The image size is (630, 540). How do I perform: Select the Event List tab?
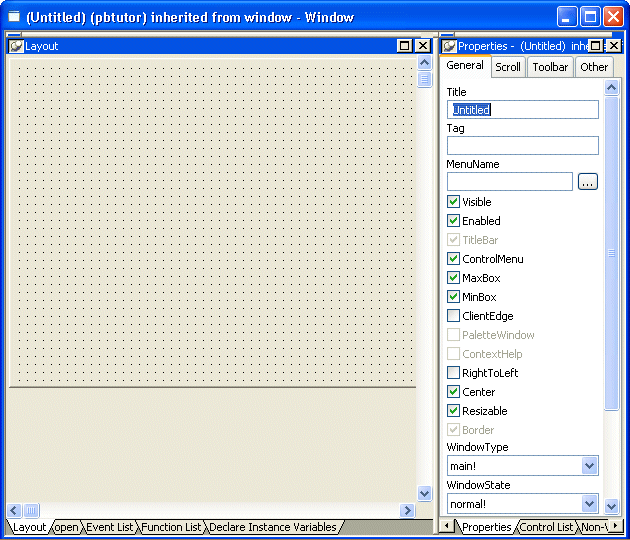pos(109,527)
